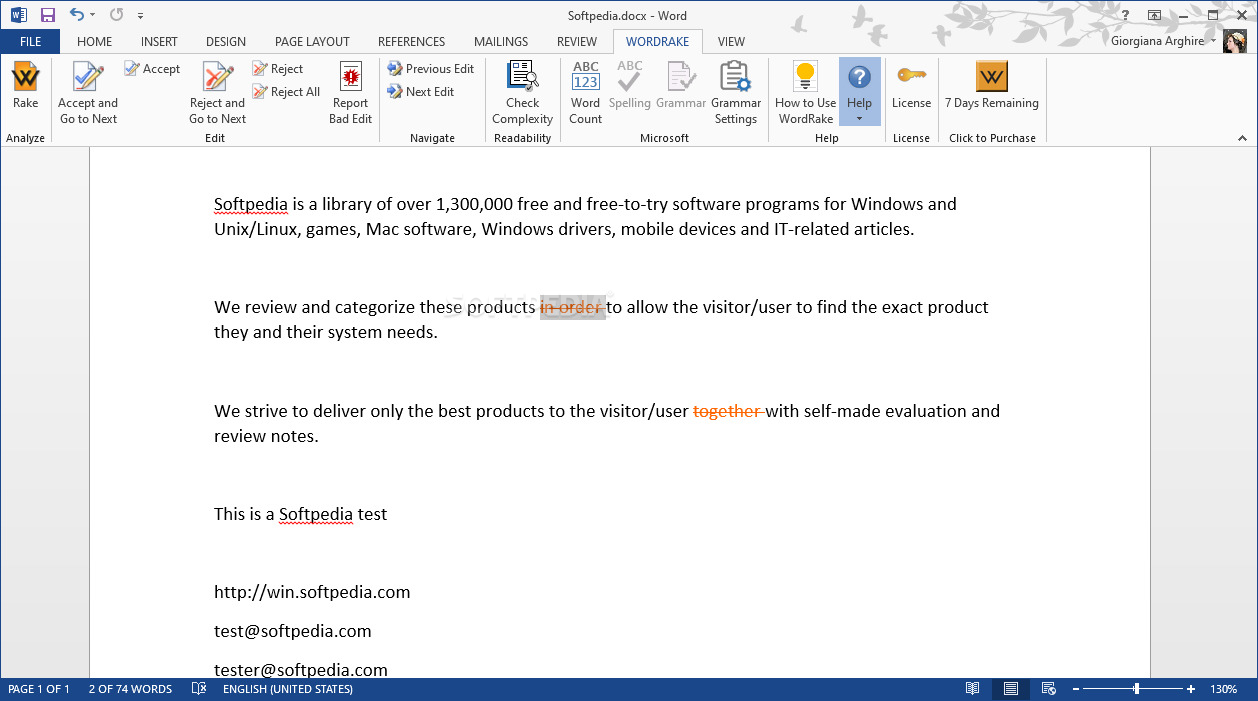Viewport: 1258px width, 701px height.
Task: Click 7 Days Remaining to purchase
Action: click(991, 86)
